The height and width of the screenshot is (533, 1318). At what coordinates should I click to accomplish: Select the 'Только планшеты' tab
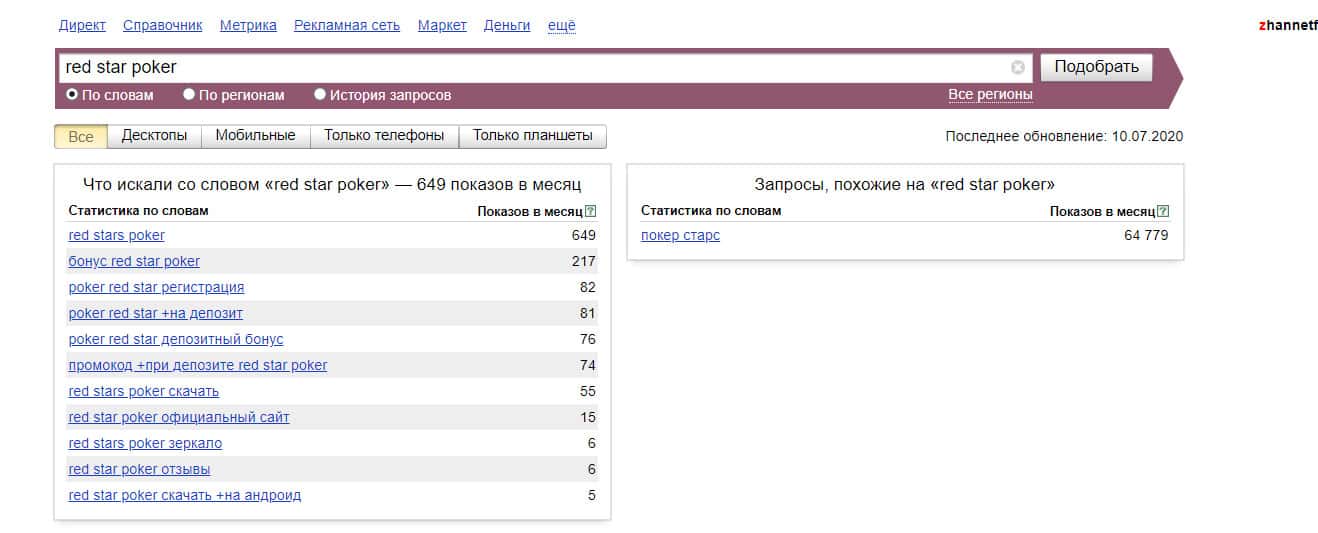tap(532, 136)
